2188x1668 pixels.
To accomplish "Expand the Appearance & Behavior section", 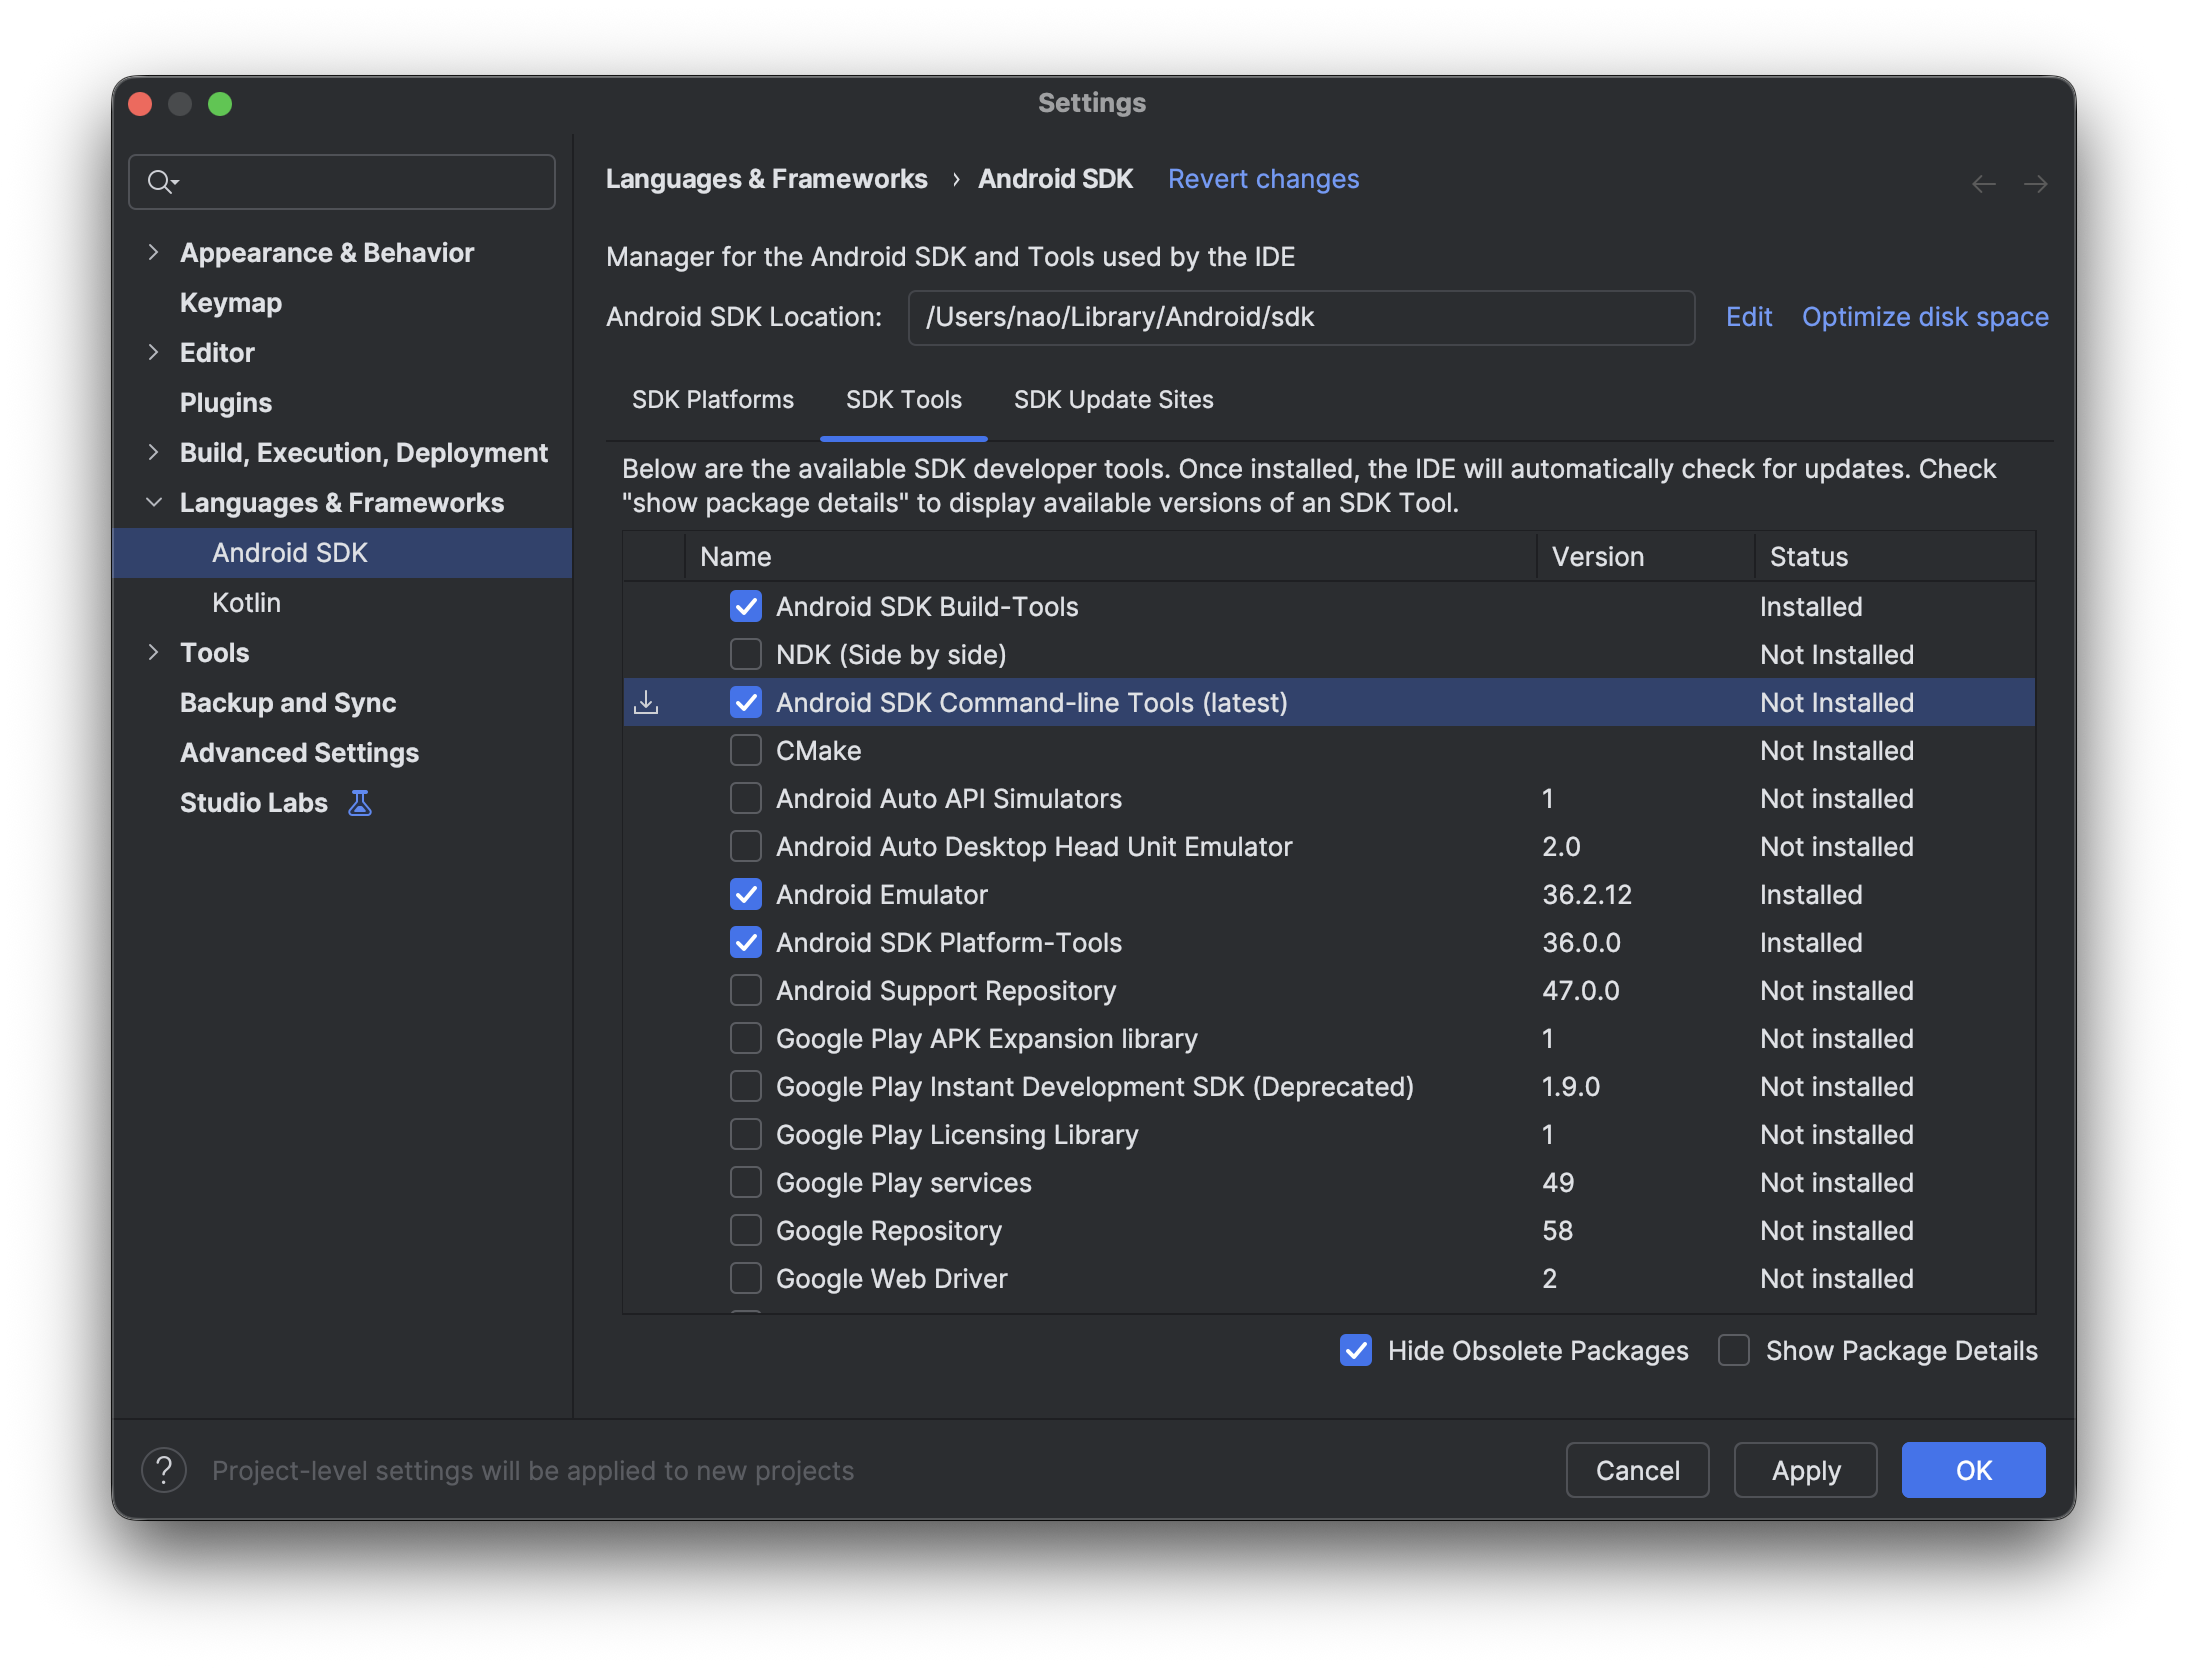I will tap(155, 252).
